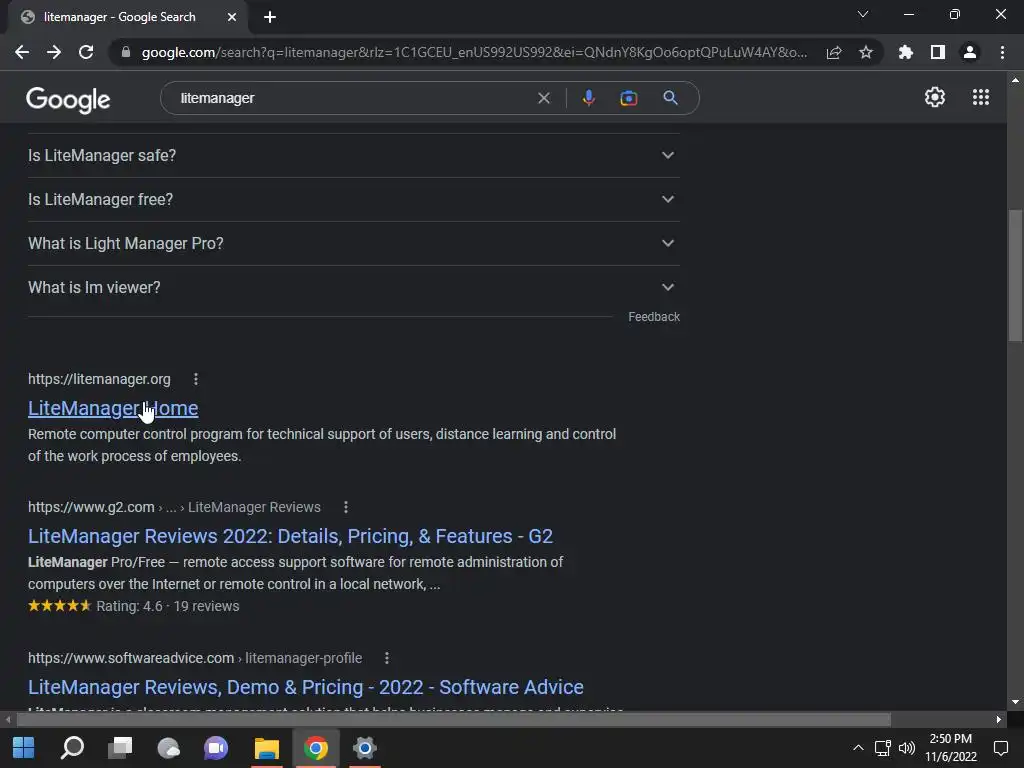
Task: Open the chat app on the taskbar
Action: coord(216,748)
